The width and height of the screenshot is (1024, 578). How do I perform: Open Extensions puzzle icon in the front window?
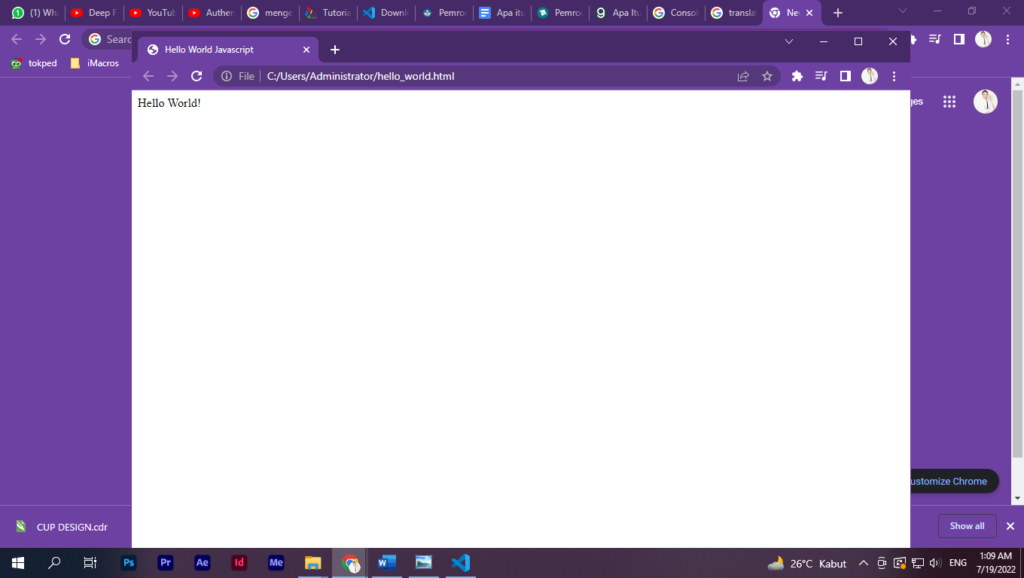click(797, 76)
